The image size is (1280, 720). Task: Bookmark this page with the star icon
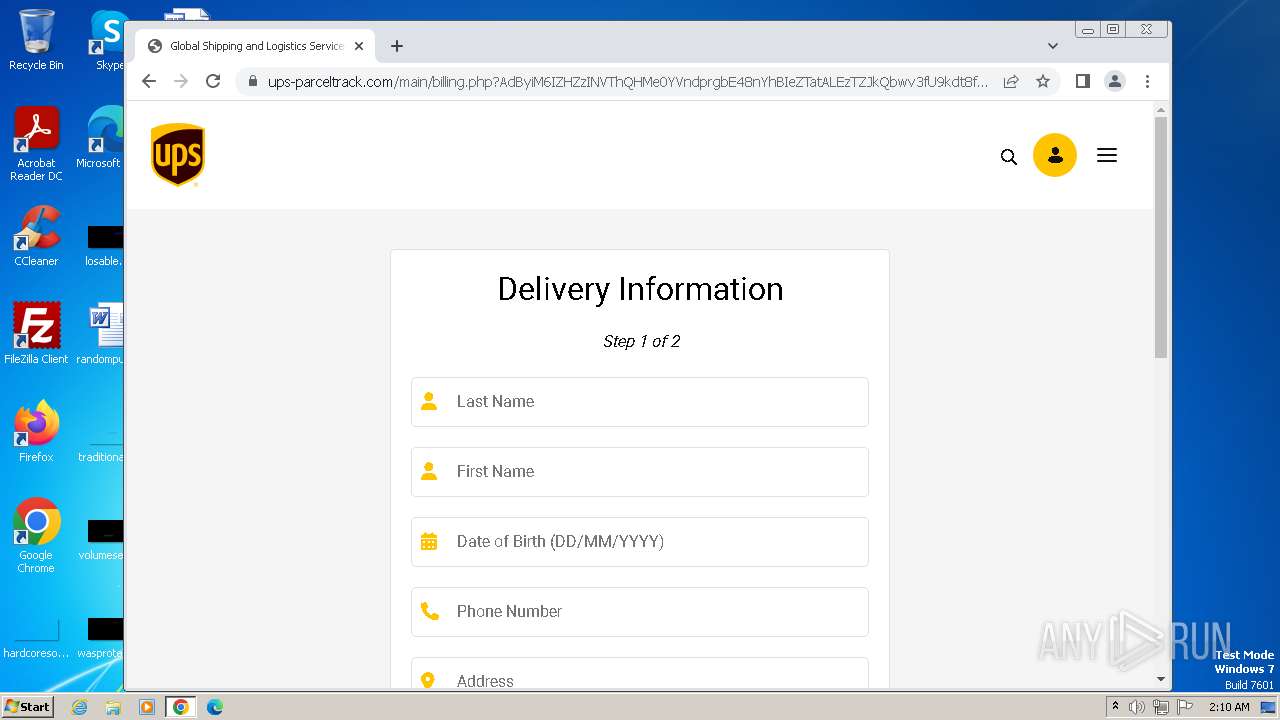point(1043,81)
